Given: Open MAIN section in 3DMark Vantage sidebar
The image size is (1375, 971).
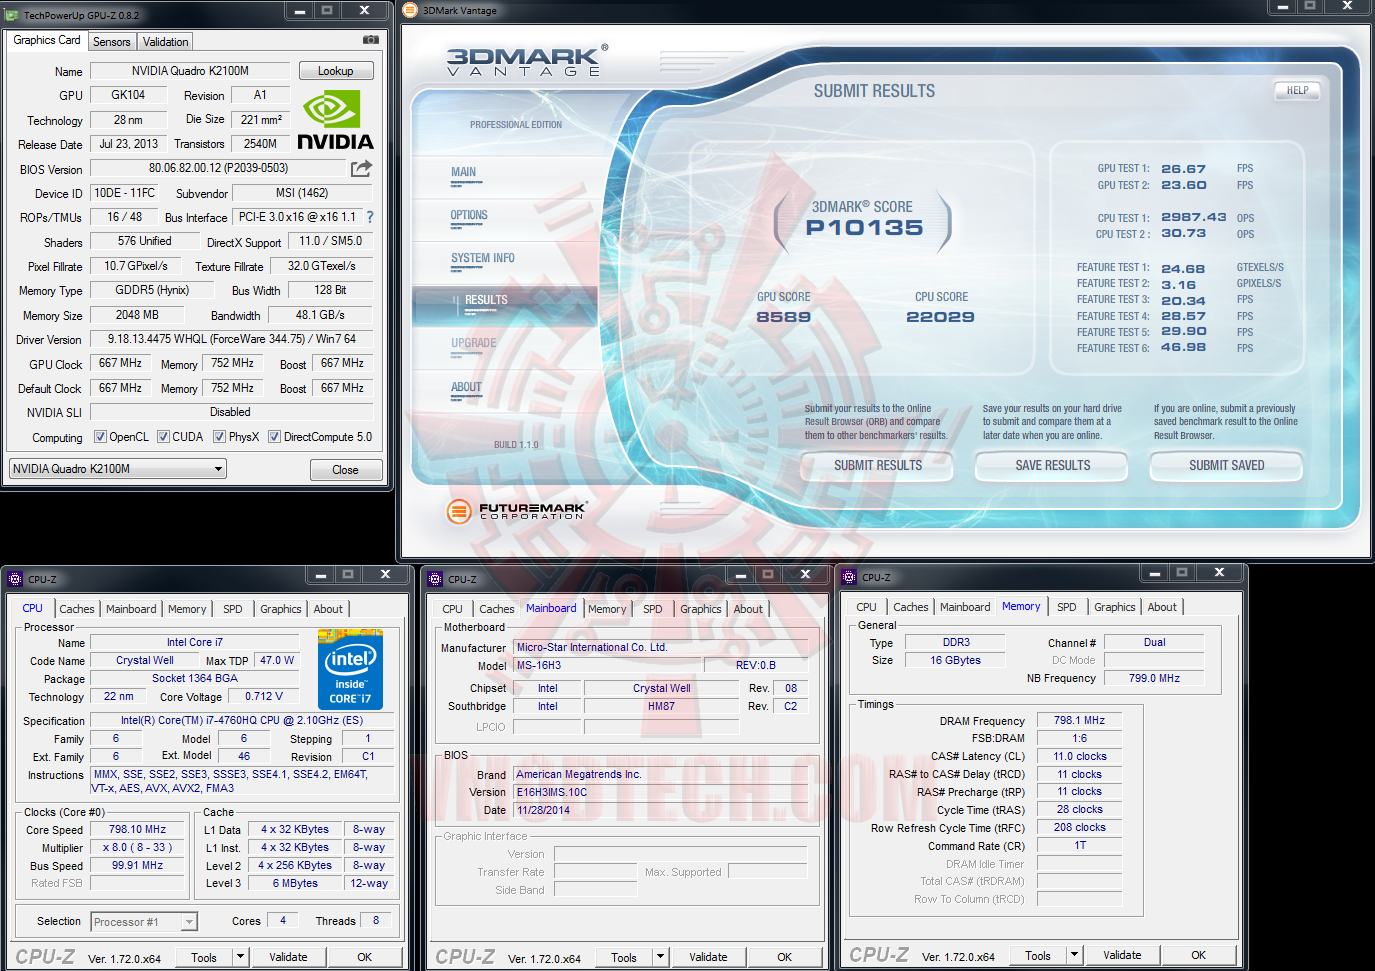Looking at the screenshot, I should pyautogui.click(x=464, y=172).
